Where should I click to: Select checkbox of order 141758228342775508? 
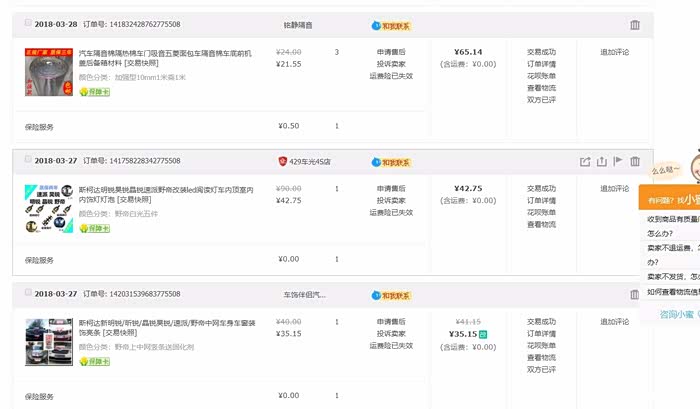[27, 161]
